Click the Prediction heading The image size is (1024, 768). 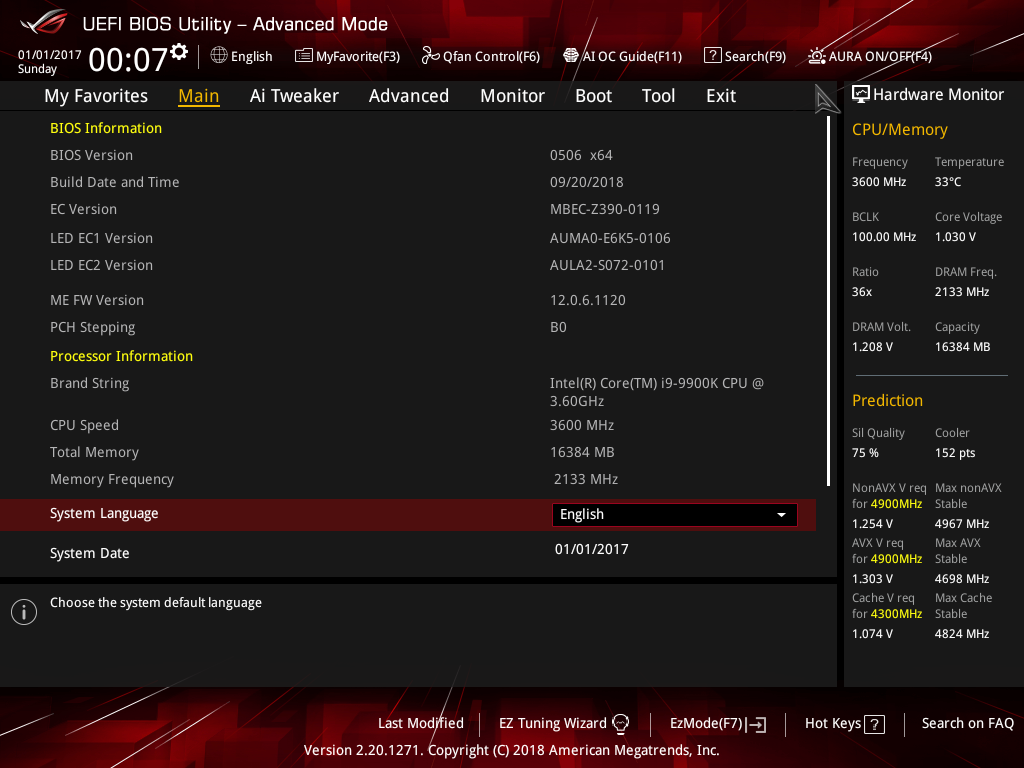[x=887, y=400]
